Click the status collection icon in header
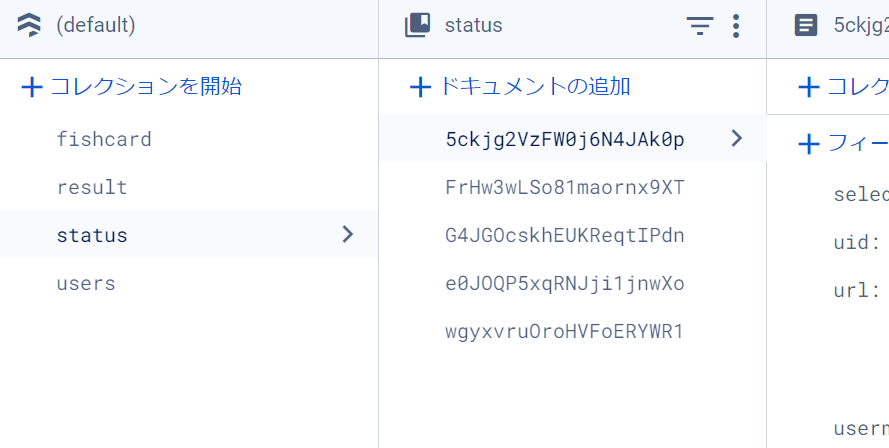 coord(417,26)
